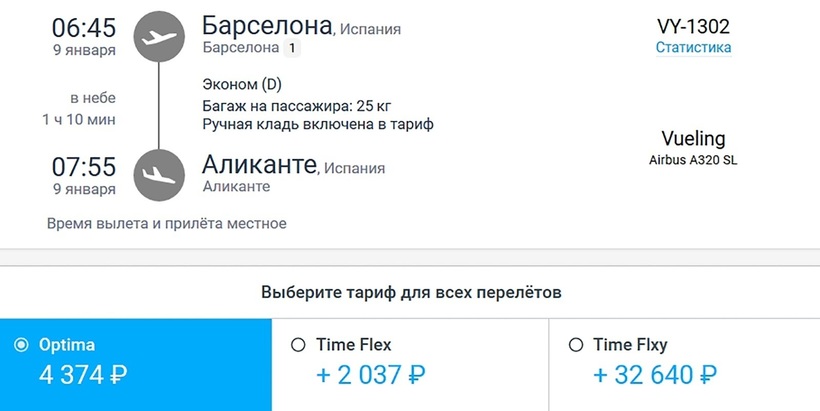Click the arrival landing plane icon
The width and height of the screenshot is (820, 411).
158,173
